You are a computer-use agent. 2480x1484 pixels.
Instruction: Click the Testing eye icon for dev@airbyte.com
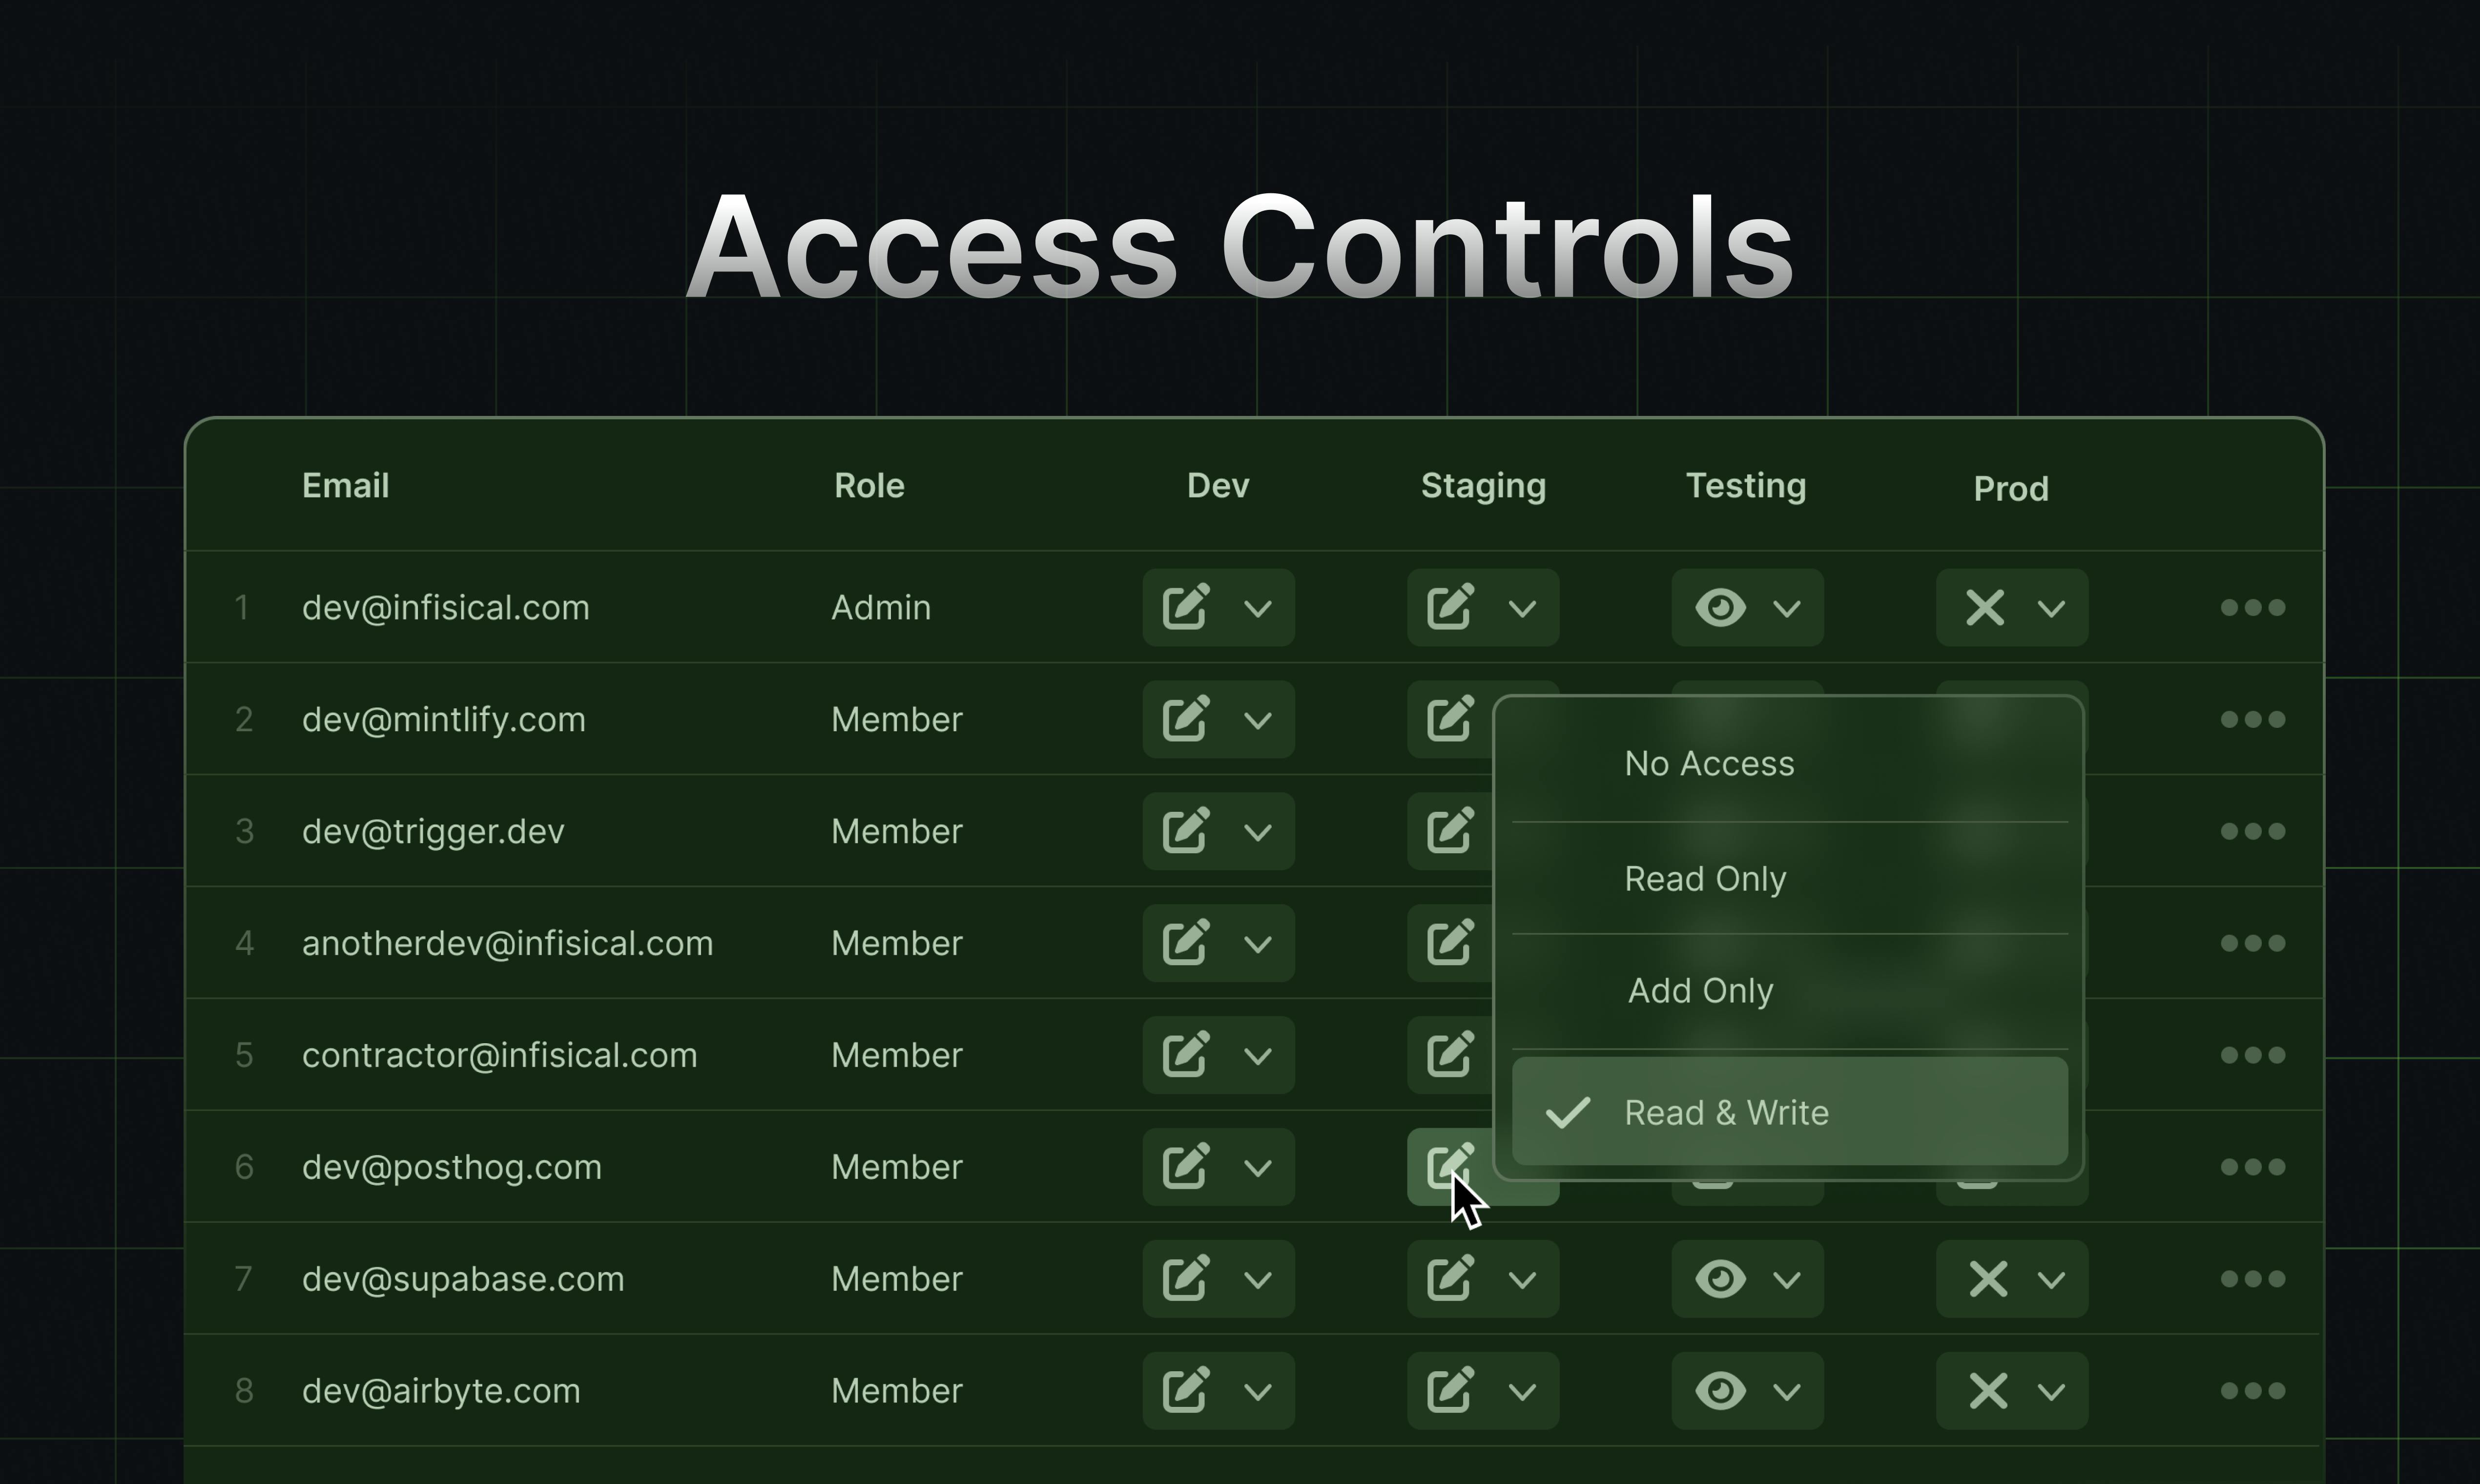point(1721,1391)
